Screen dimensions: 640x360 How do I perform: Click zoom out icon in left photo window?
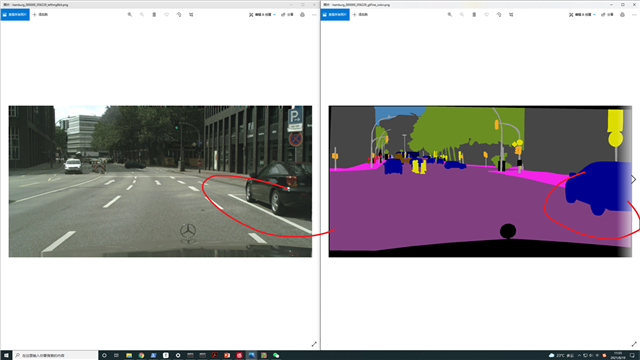142,15
